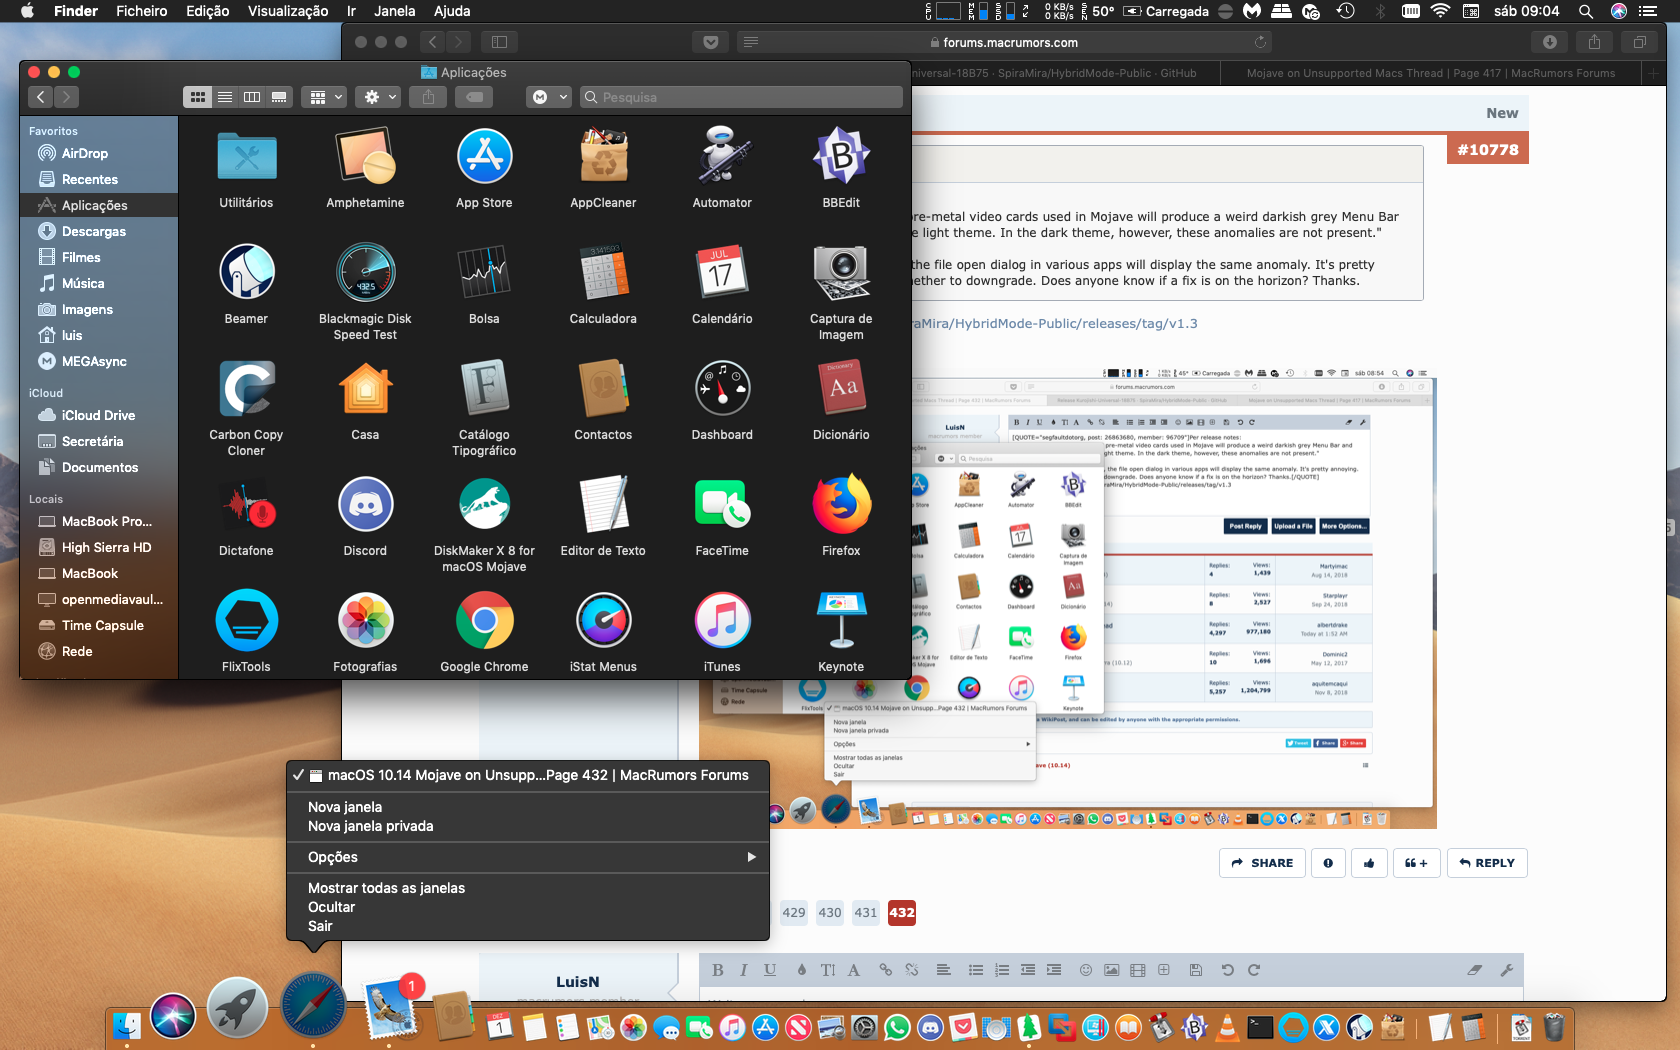The image size is (1680, 1050).
Task: Open the text color dropdown in editor
Action: click(x=801, y=970)
